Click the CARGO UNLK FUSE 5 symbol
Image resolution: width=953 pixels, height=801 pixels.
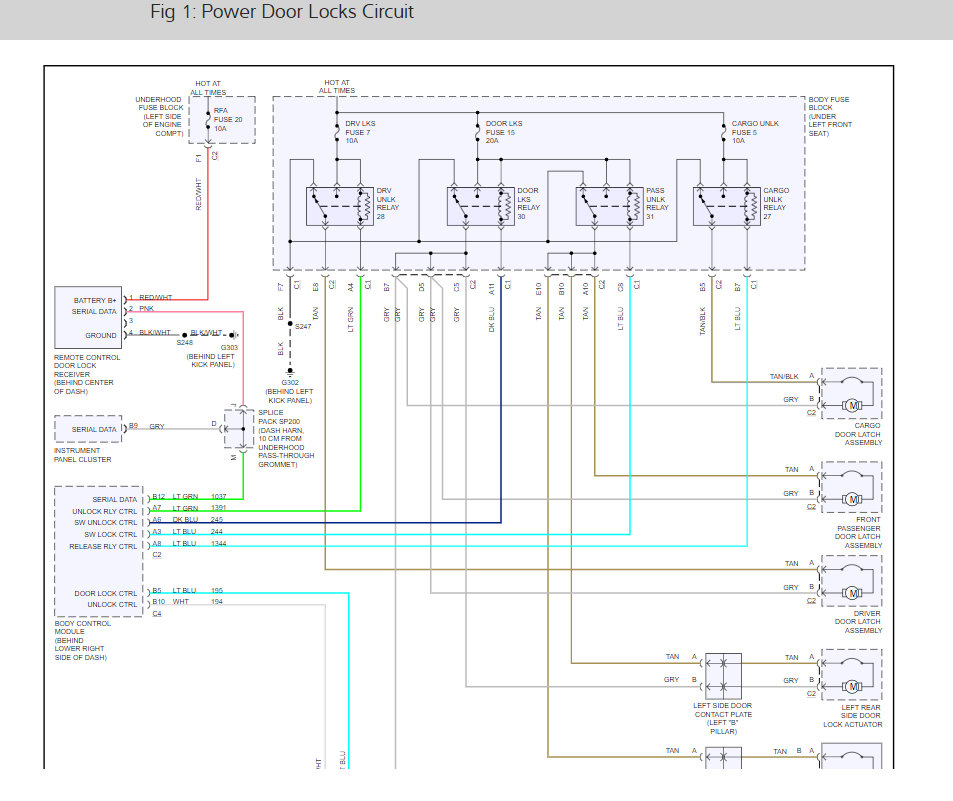tap(723, 132)
